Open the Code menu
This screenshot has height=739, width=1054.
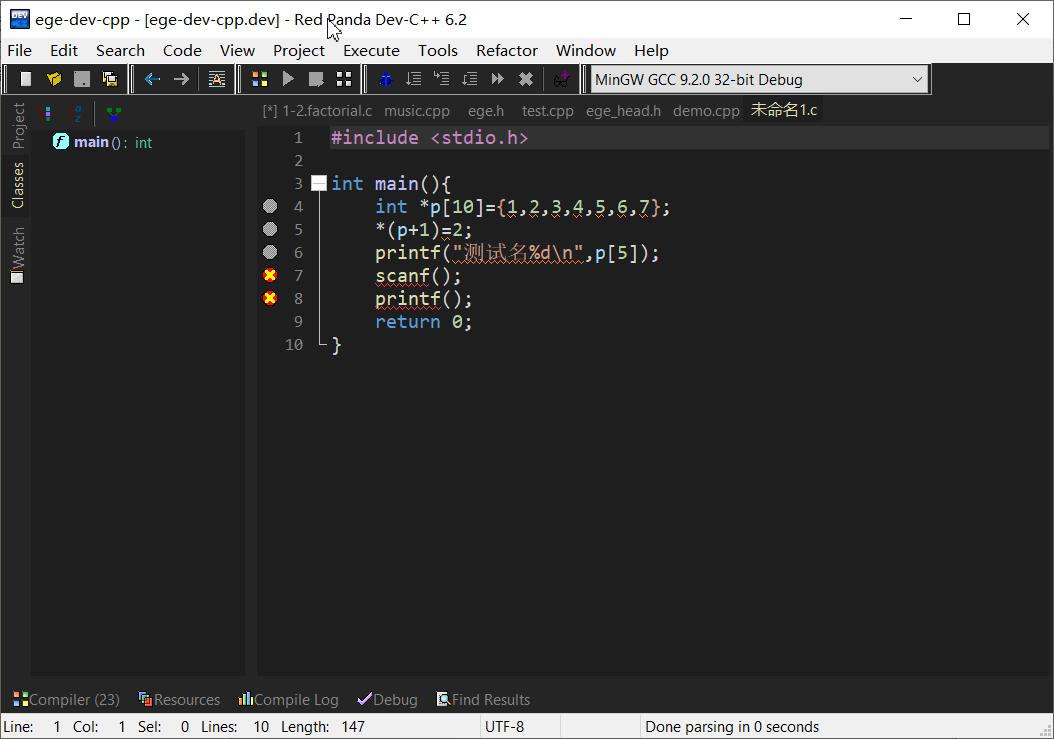[182, 50]
